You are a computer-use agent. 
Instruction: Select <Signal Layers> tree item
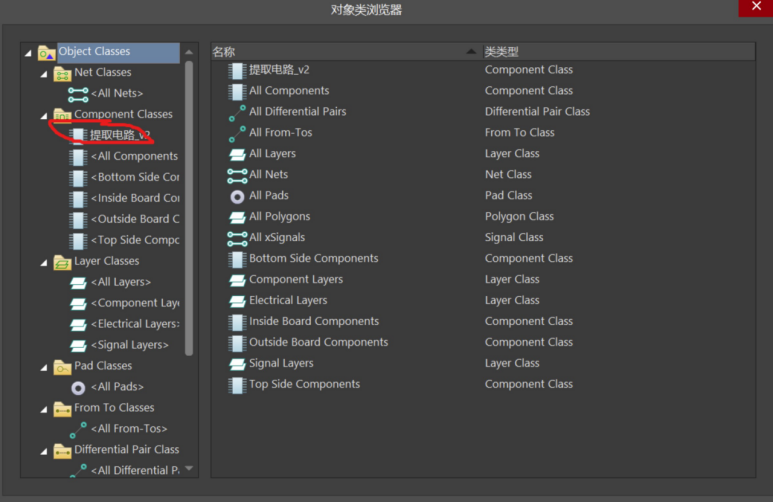(x=129, y=345)
